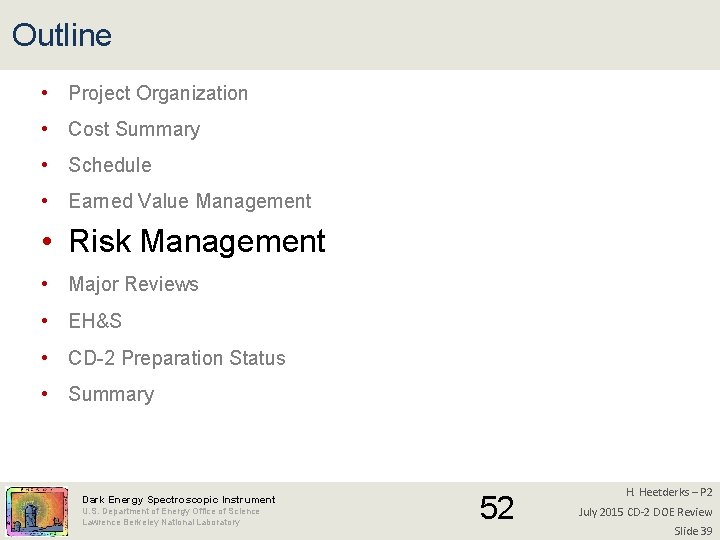The height and width of the screenshot is (540, 720).
Task: Select the CD-2 Preparation Status item
Action: pos(177,358)
